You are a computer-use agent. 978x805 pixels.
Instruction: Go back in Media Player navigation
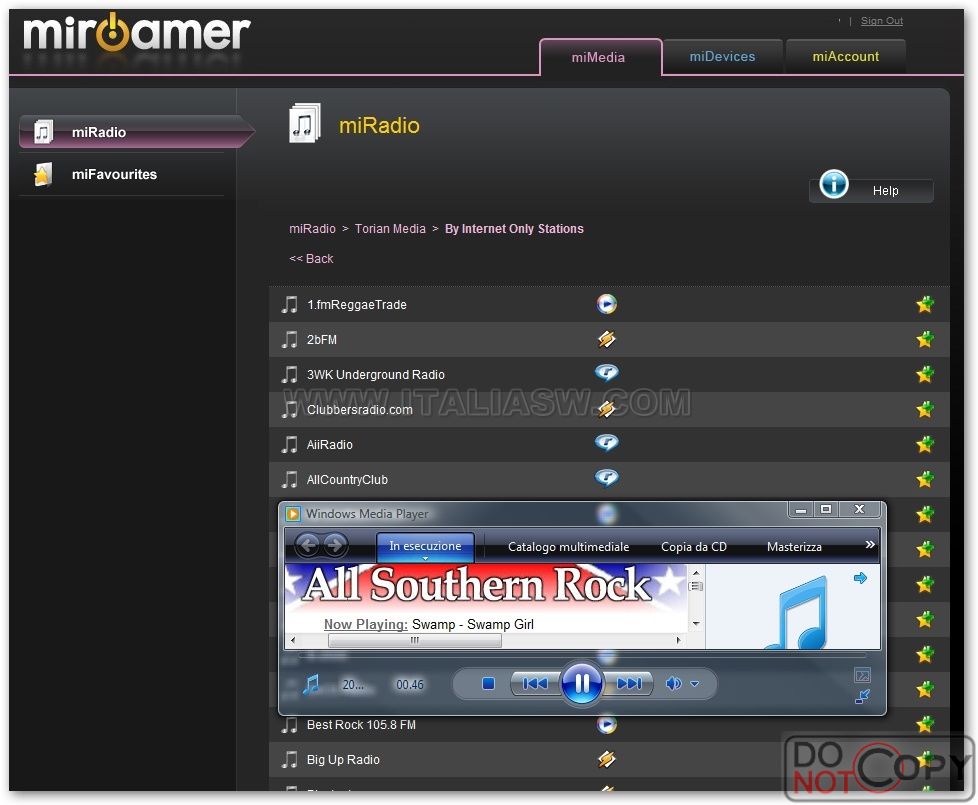[x=307, y=546]
